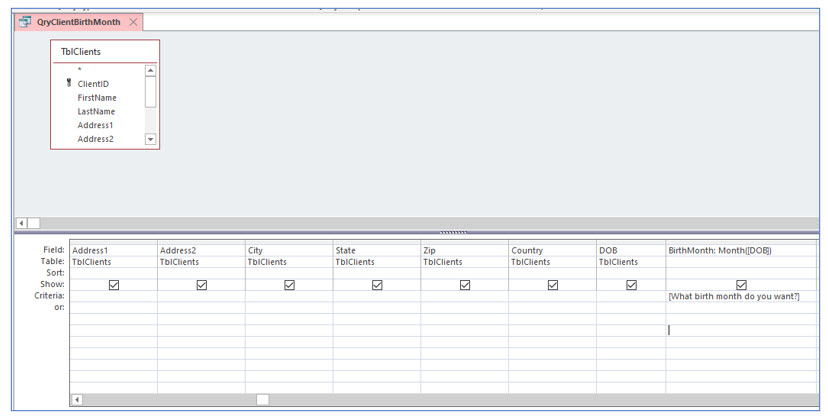Select the QryClientBirthMonth query tab

click(78, 22)
